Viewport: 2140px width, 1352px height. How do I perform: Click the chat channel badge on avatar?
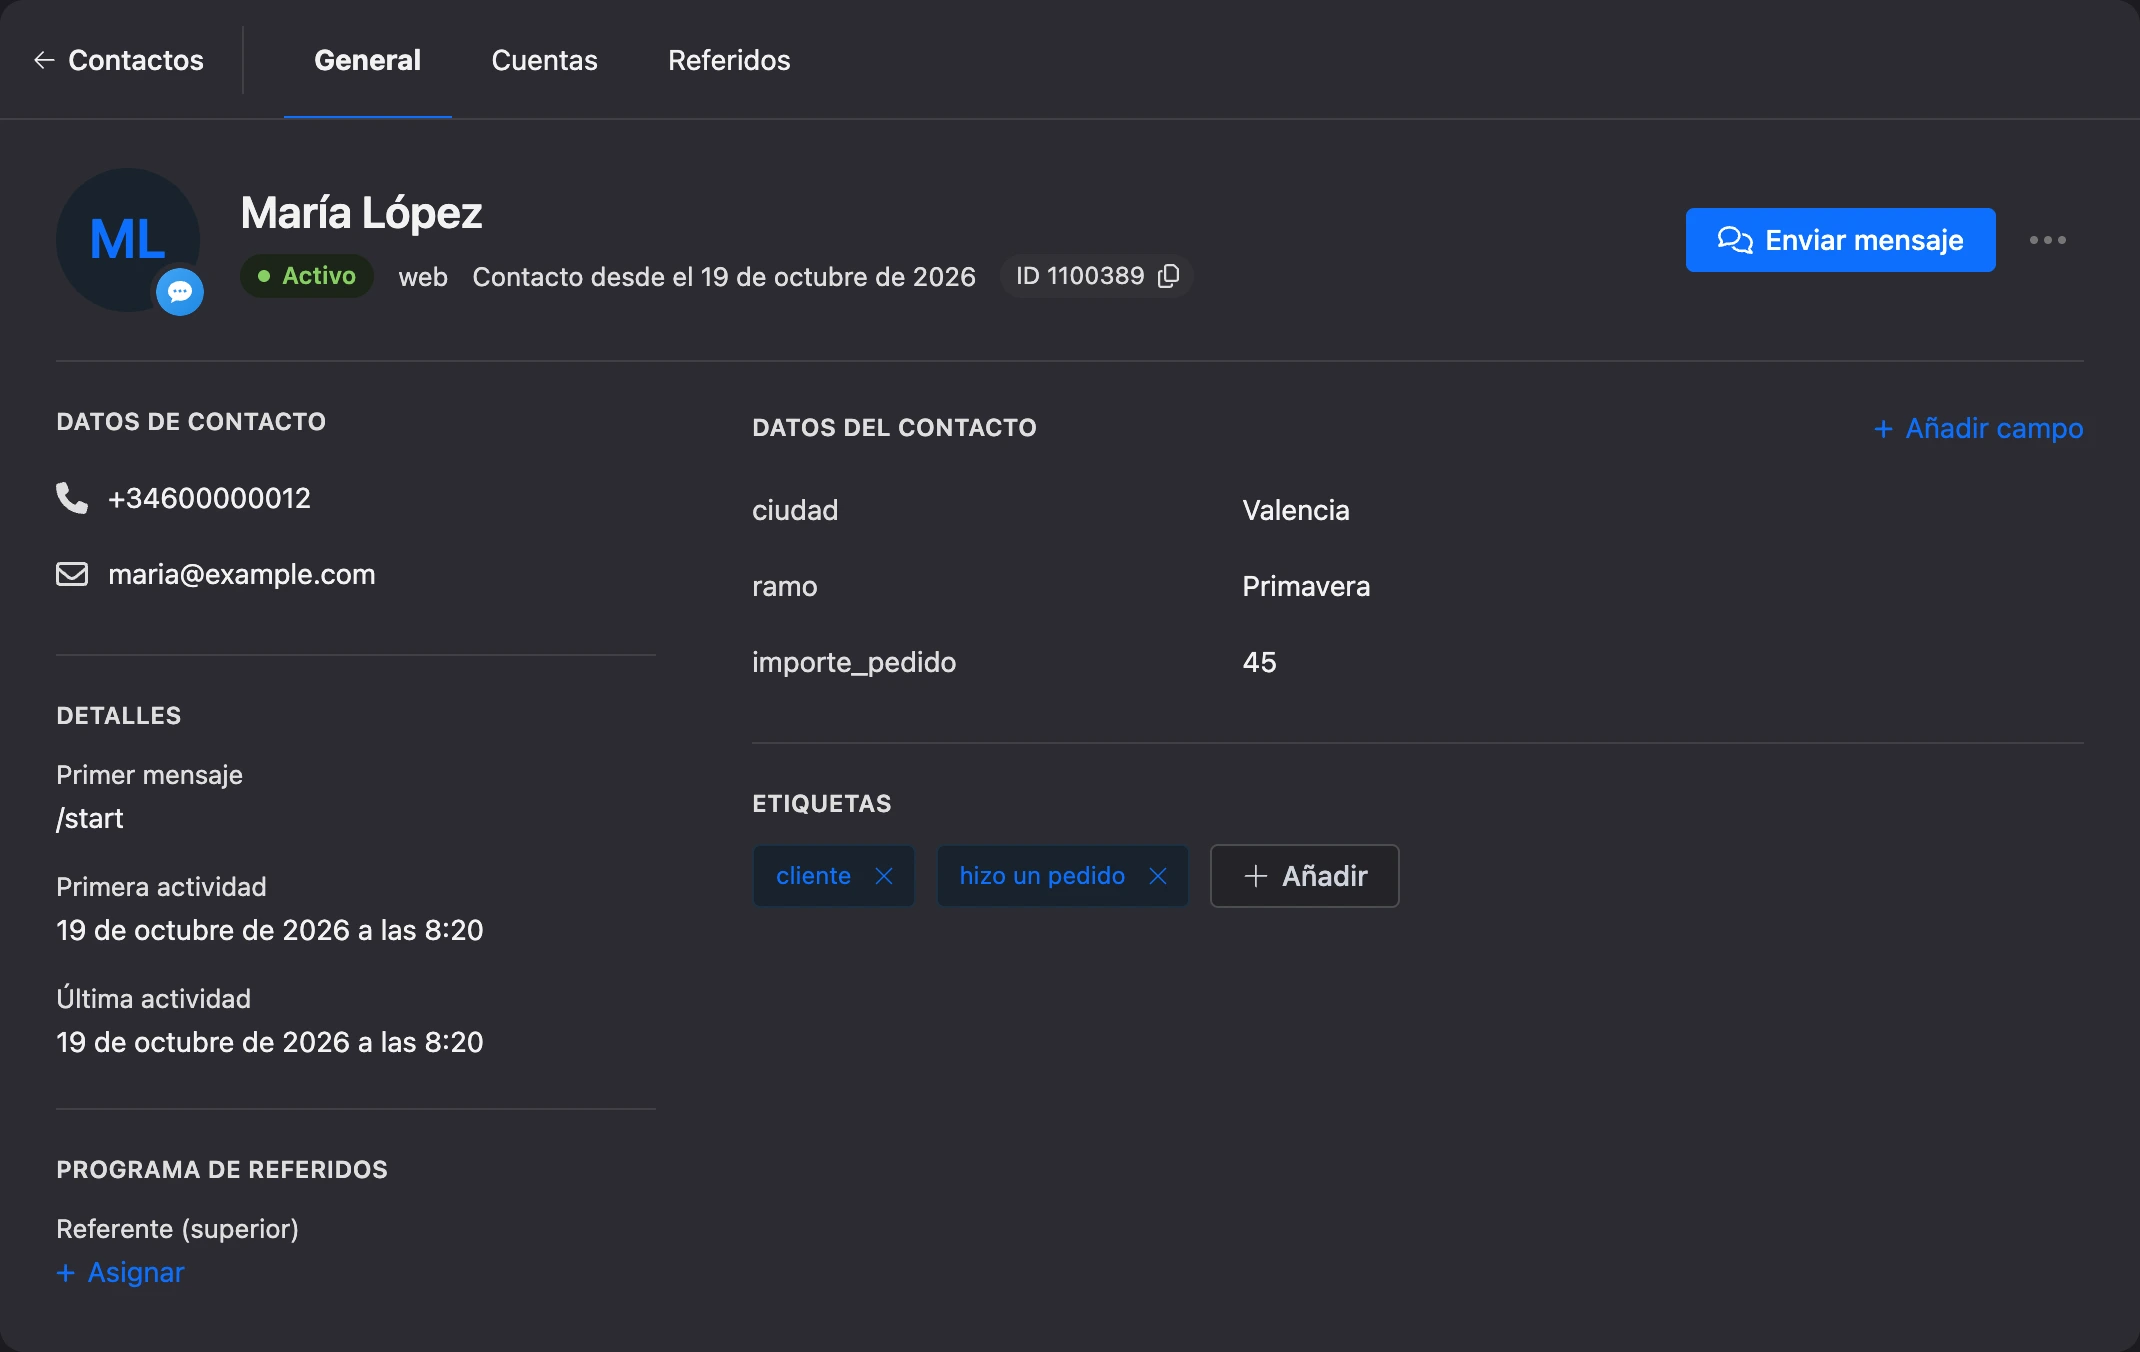coord(180,292)
